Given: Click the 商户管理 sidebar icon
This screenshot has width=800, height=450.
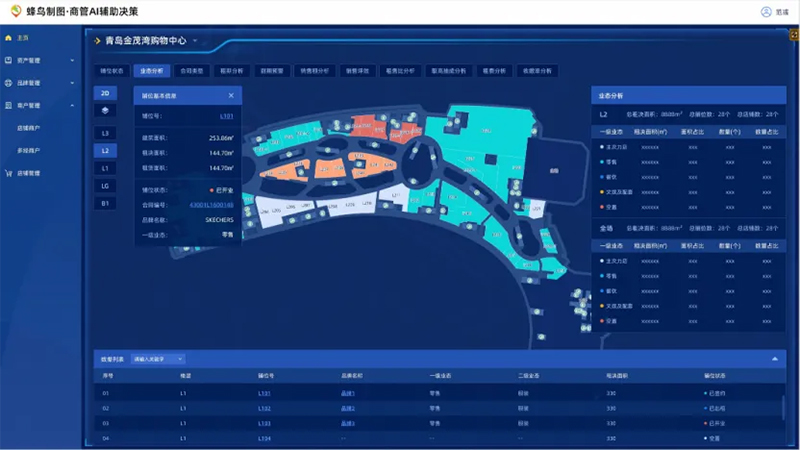Looking at the screenshot, I should coord(9,105).
